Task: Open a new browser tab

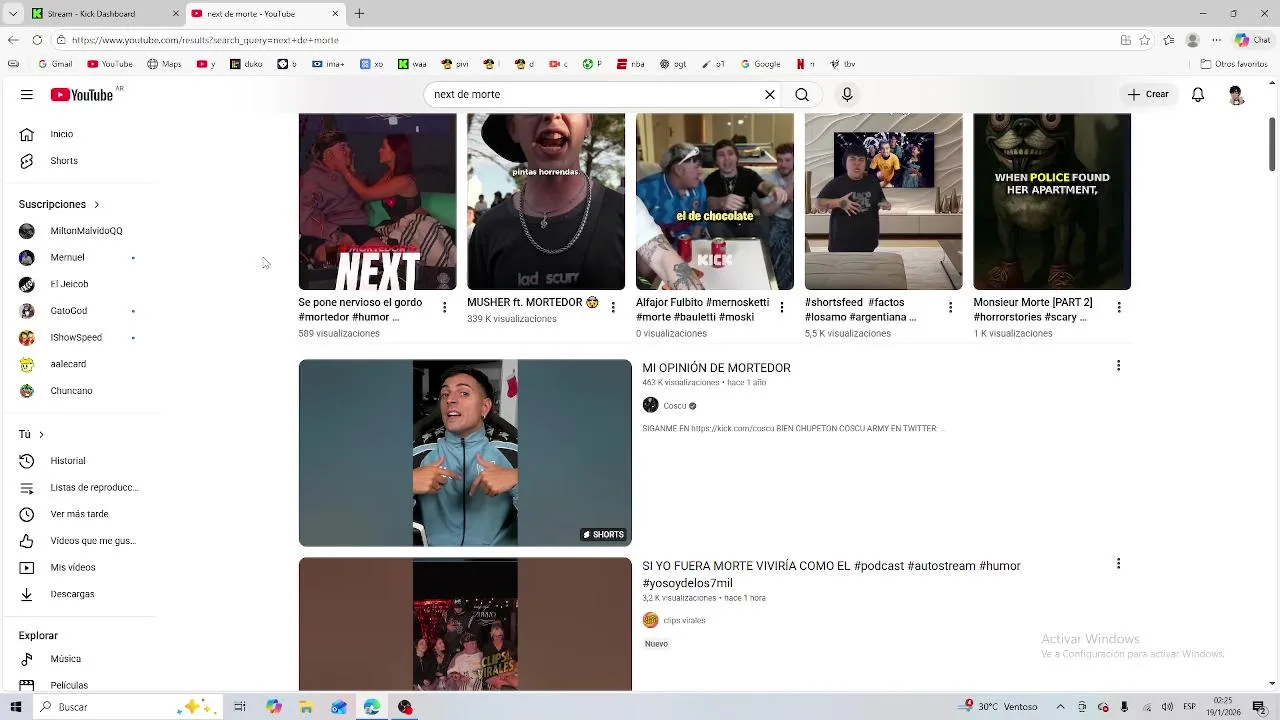Action: click(x=359, y=14)
